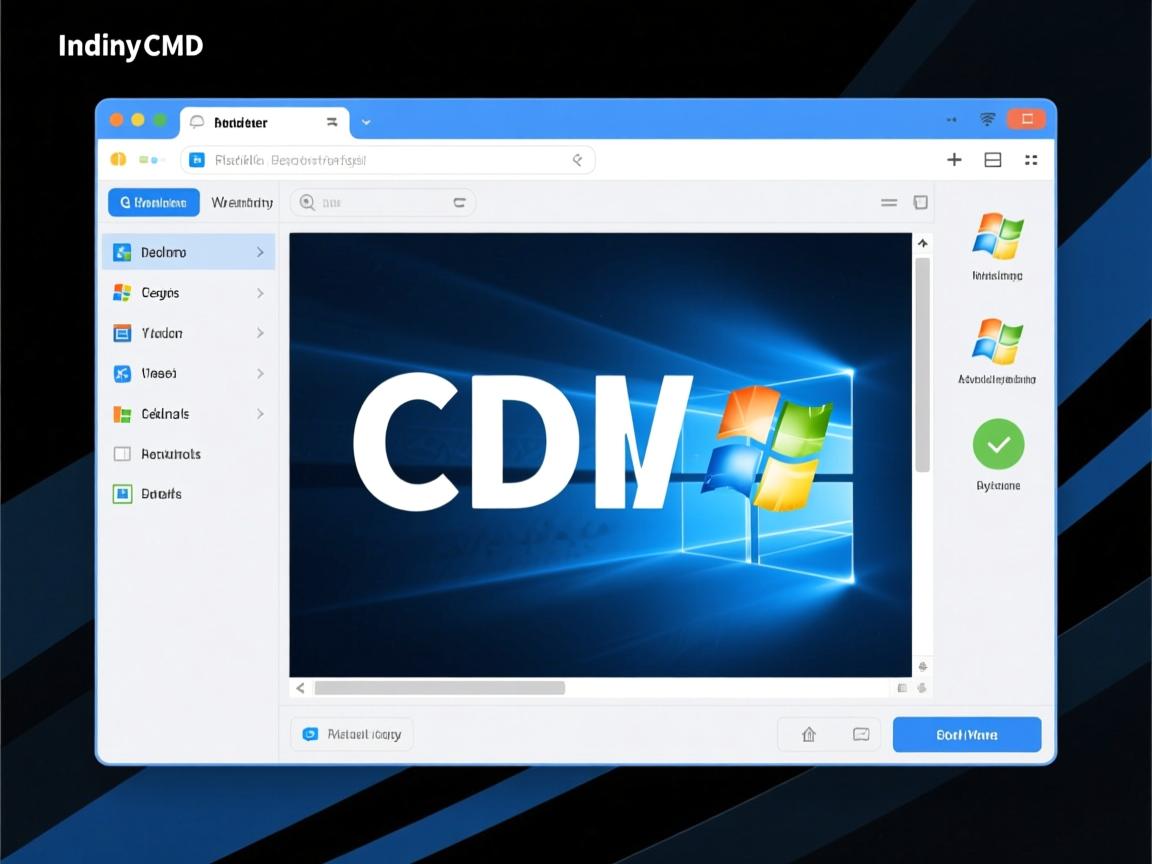Select the Cegps item in the sidebar
This screenshot has height=864, width=1152.
click(x=160, y=293)
